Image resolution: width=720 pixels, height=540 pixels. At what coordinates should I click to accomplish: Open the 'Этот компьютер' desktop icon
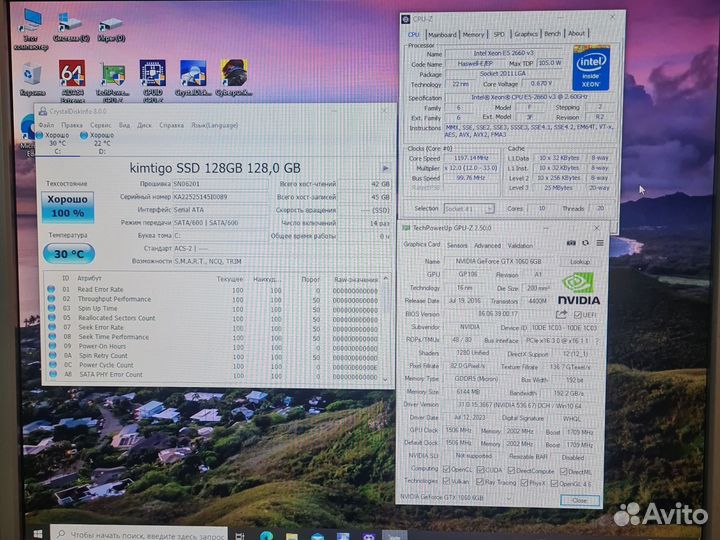click(x=31, y=30)
